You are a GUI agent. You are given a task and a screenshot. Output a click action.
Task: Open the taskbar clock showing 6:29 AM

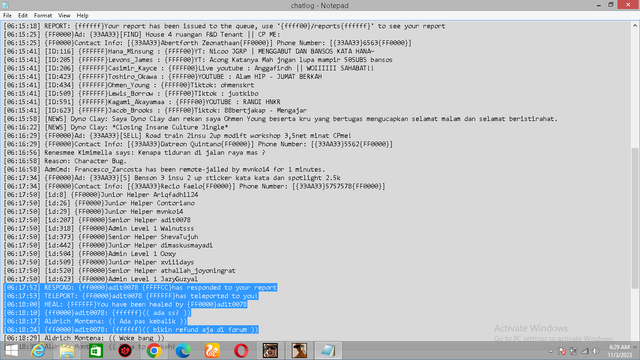tap(620, 351)
